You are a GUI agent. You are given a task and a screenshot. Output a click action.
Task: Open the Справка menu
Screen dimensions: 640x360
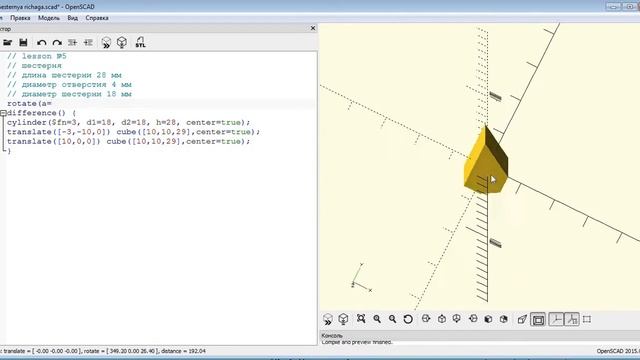[x=97, y=18]
